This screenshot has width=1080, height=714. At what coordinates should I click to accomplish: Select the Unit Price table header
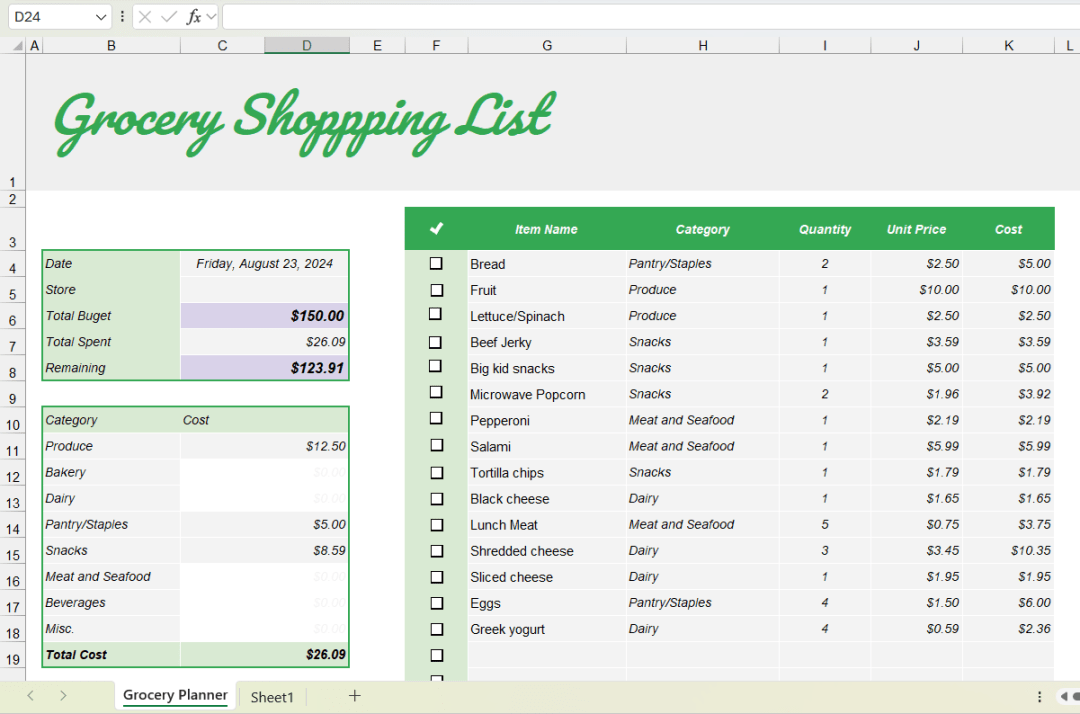tap(916, 229)
